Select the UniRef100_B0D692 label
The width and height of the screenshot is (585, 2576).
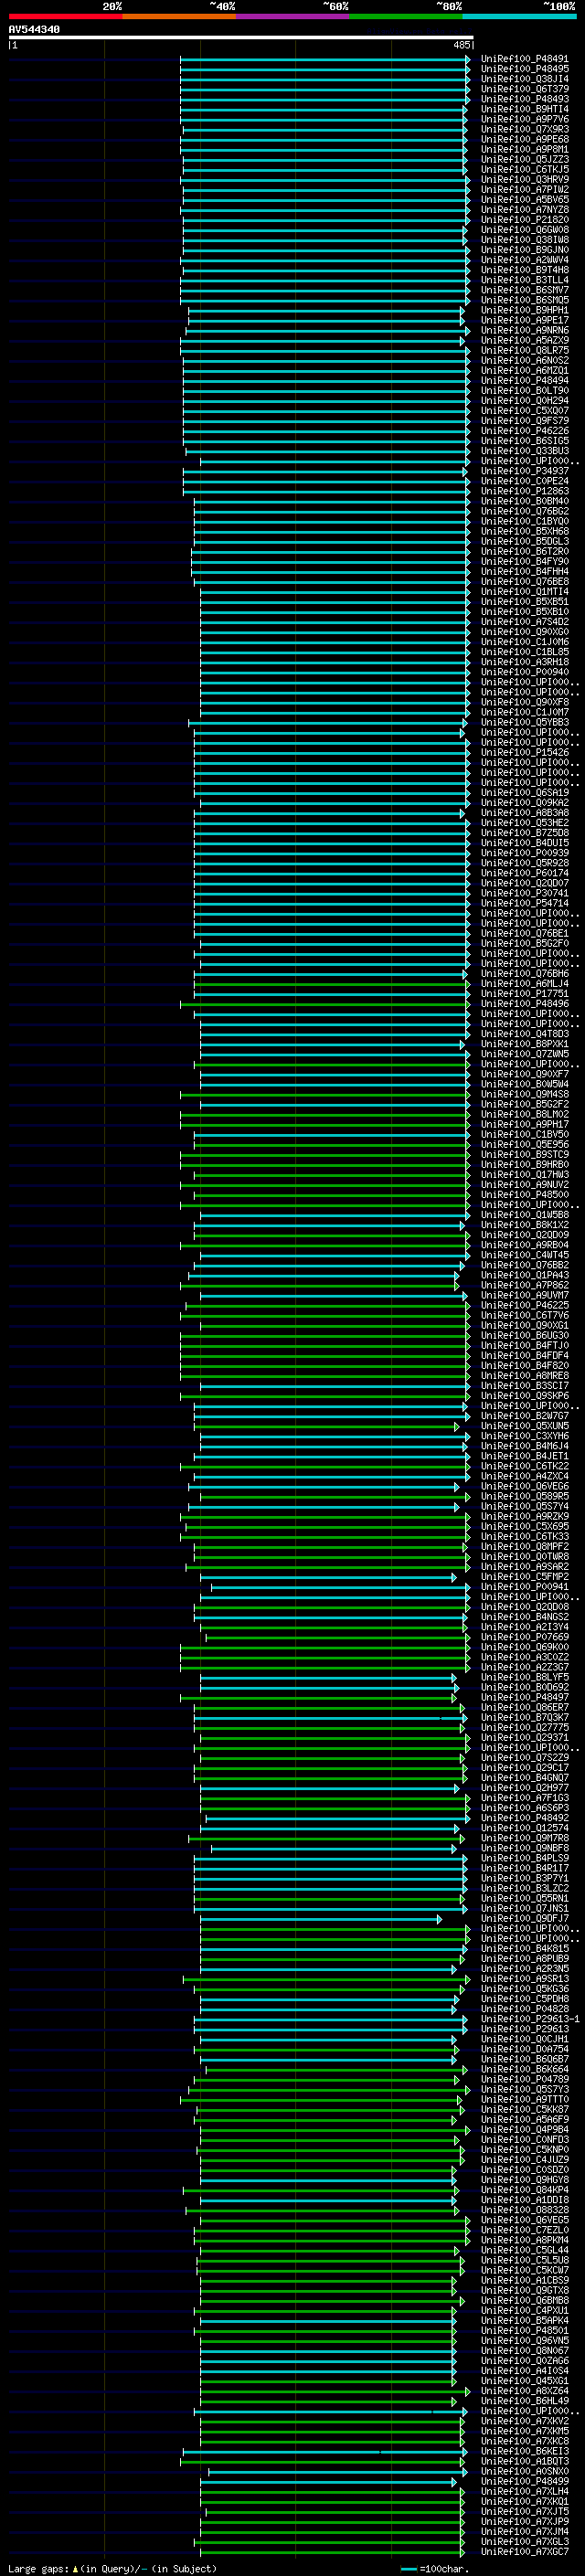524,1687
